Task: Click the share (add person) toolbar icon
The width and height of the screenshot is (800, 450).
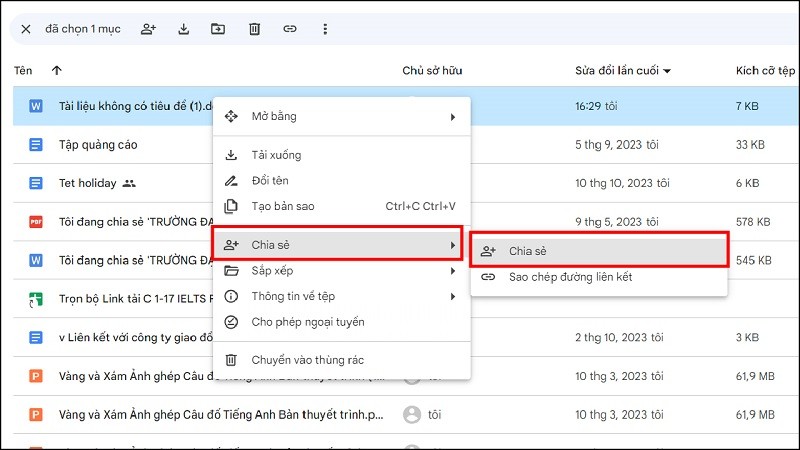Action: click(x=148, y=29)
